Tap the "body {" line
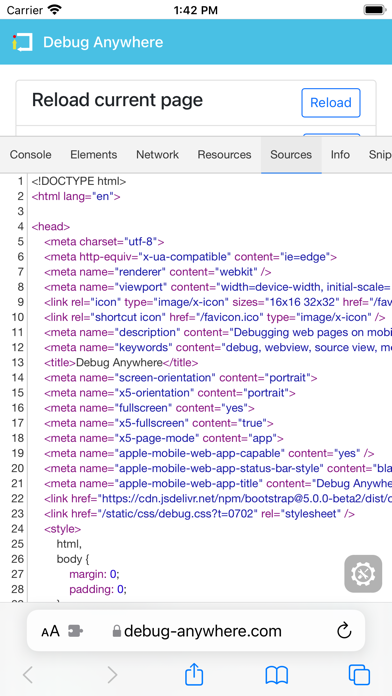The height and width of the screenshot is (696, 392). pyautogui.click(x=73, y=558)
